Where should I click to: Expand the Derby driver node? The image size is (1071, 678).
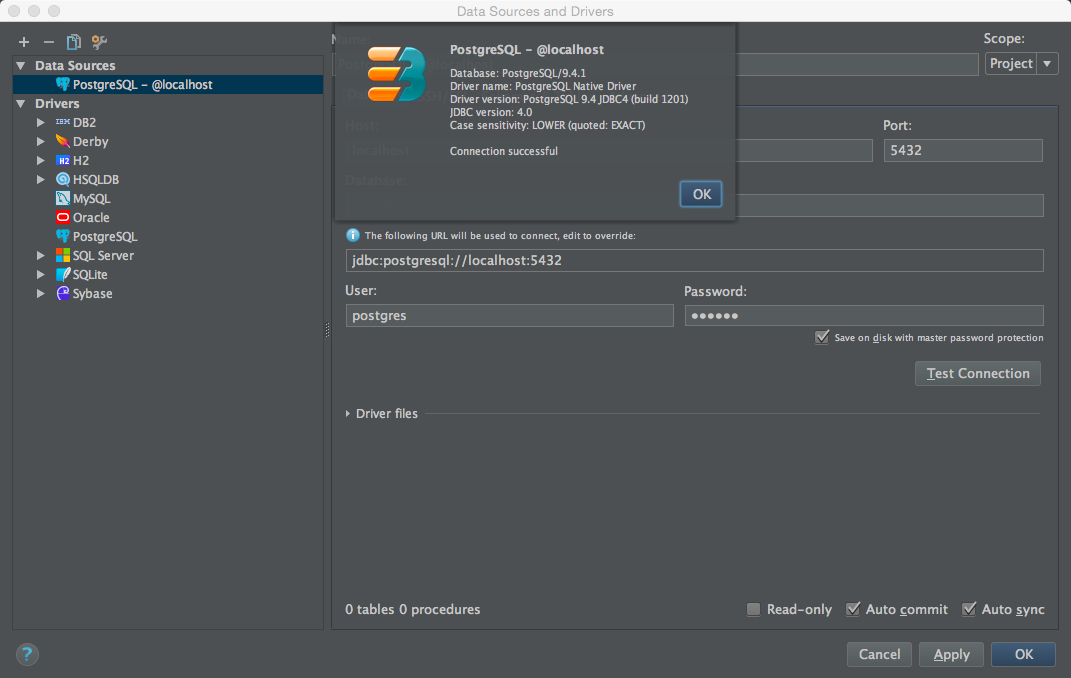point(40,141)
